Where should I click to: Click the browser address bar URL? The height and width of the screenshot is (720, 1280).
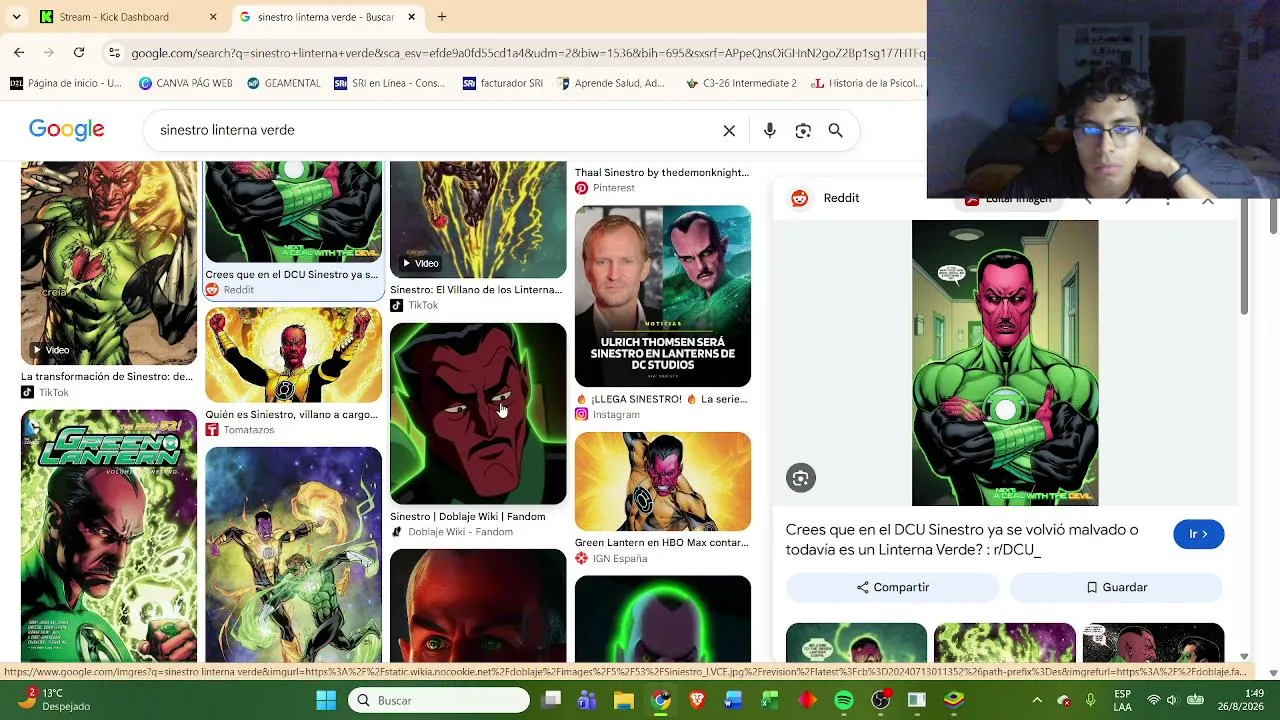tap(527, 53)
